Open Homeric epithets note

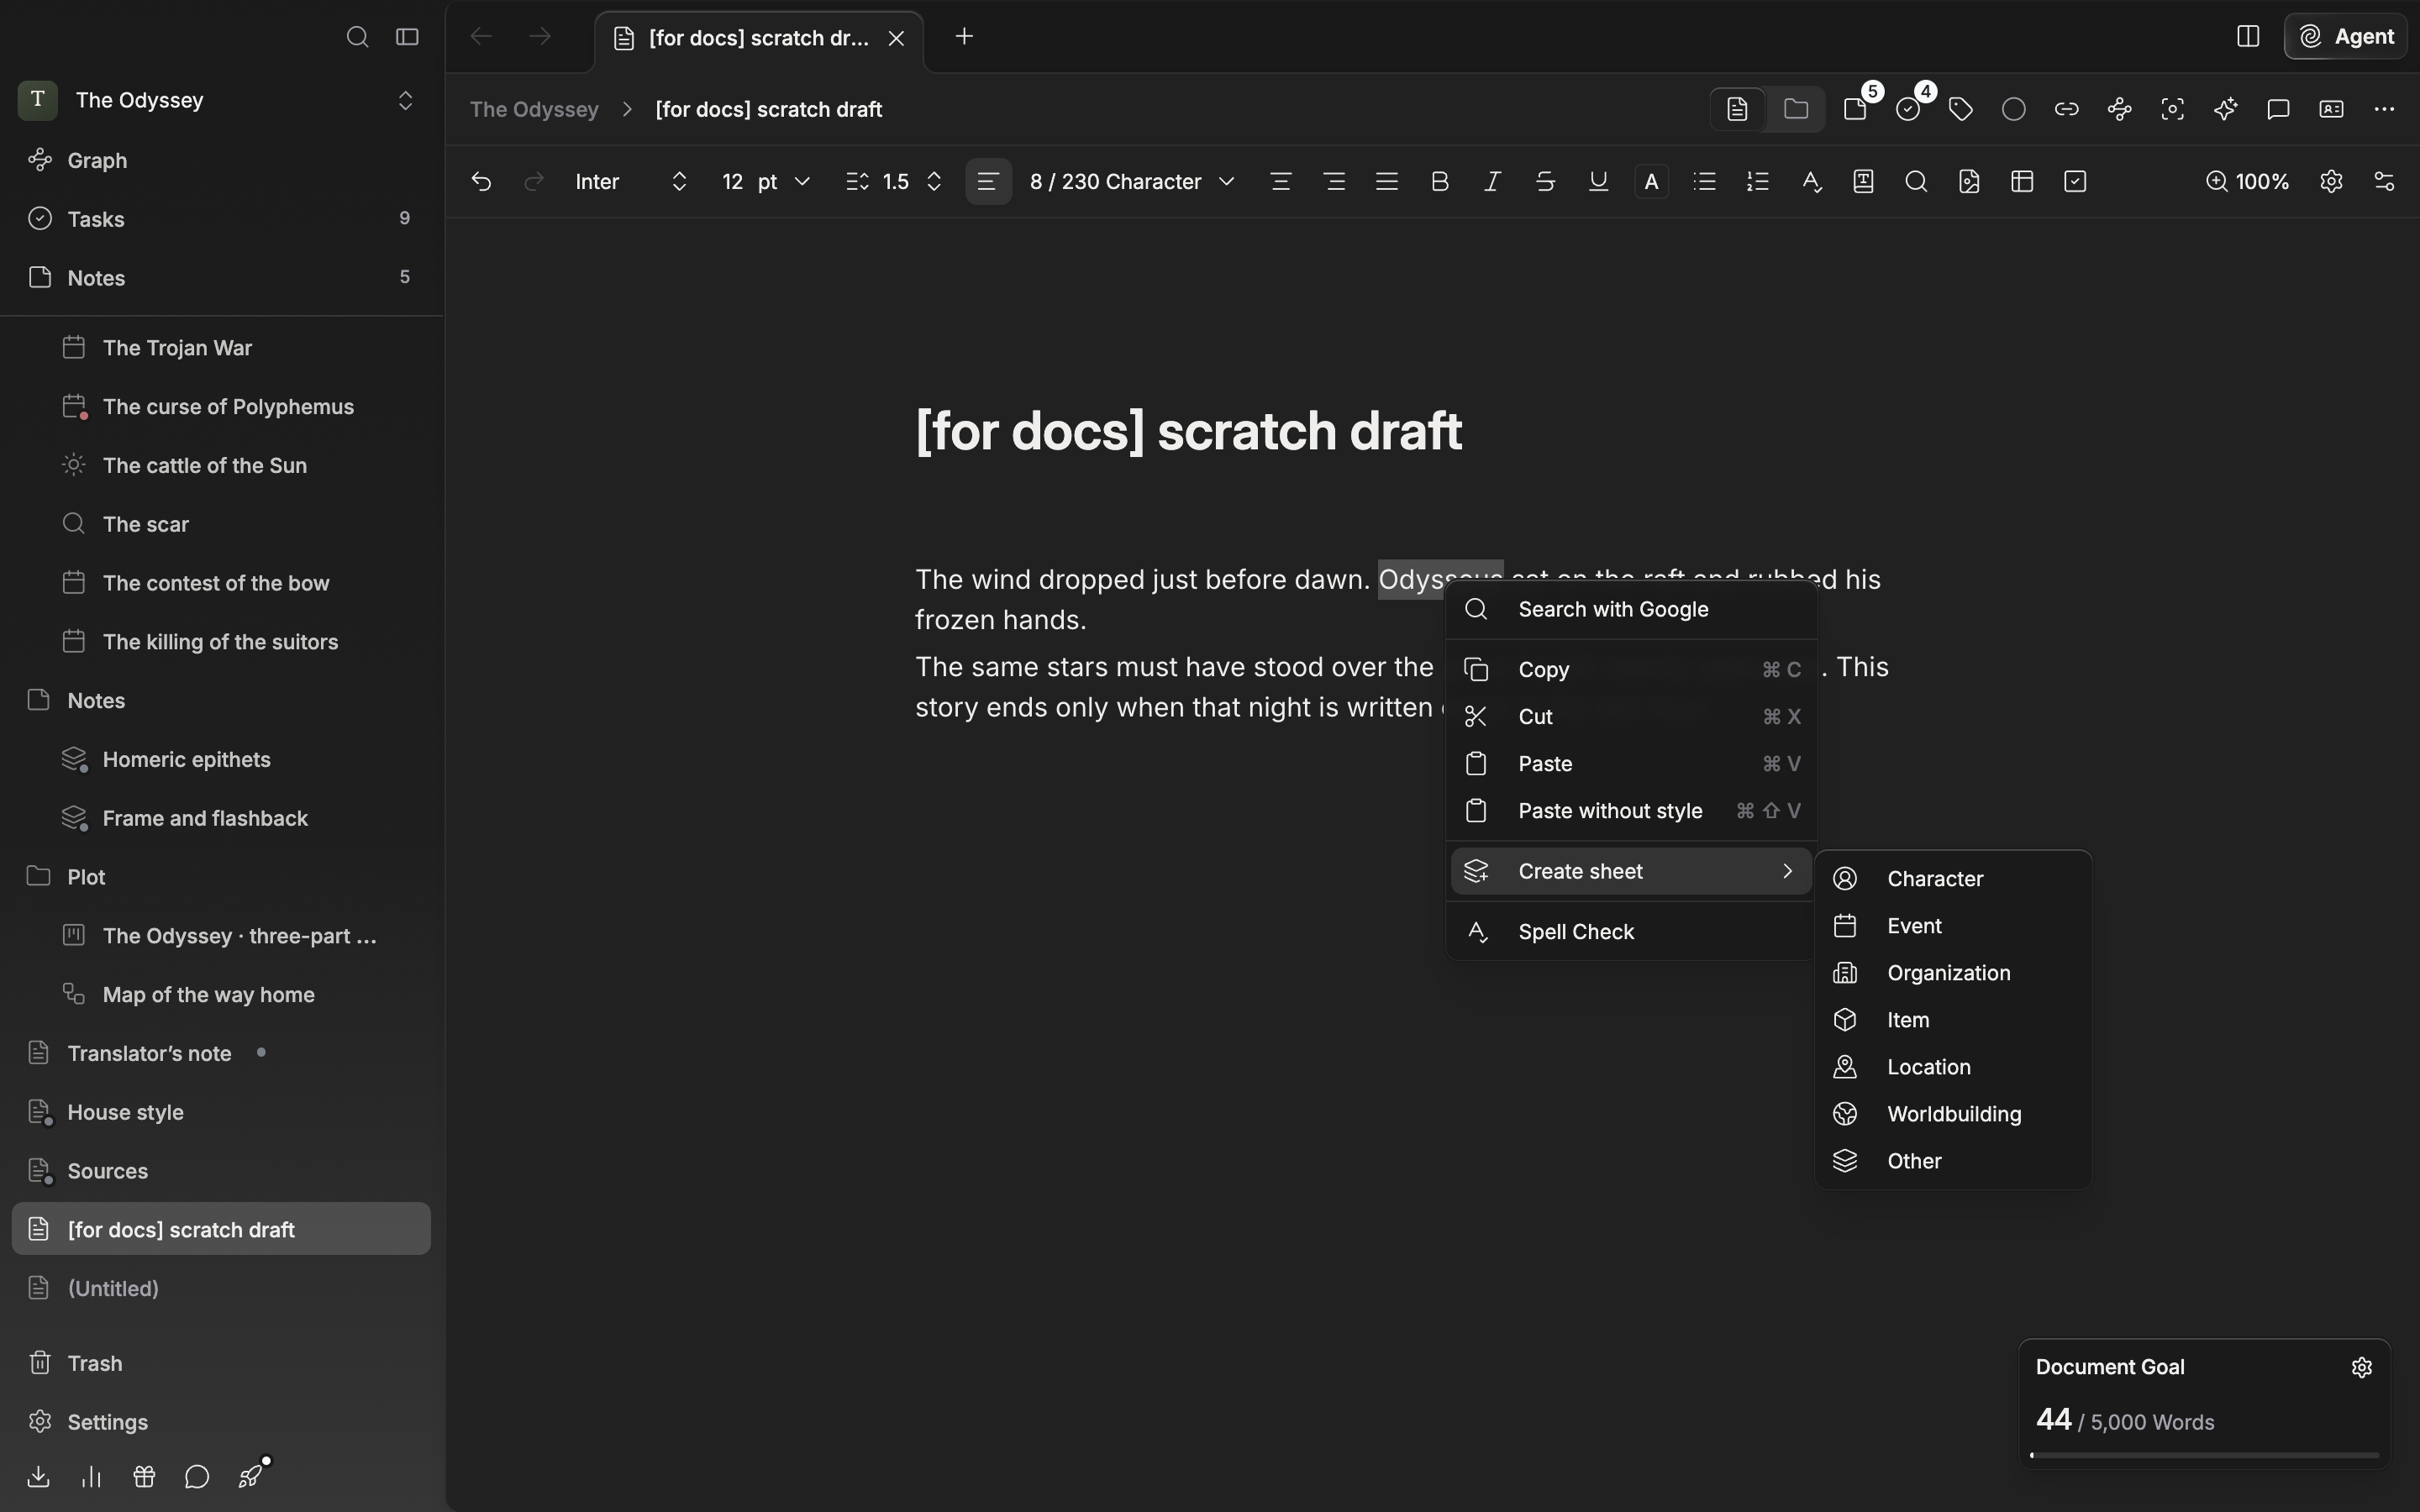click(x=220, y=760)
